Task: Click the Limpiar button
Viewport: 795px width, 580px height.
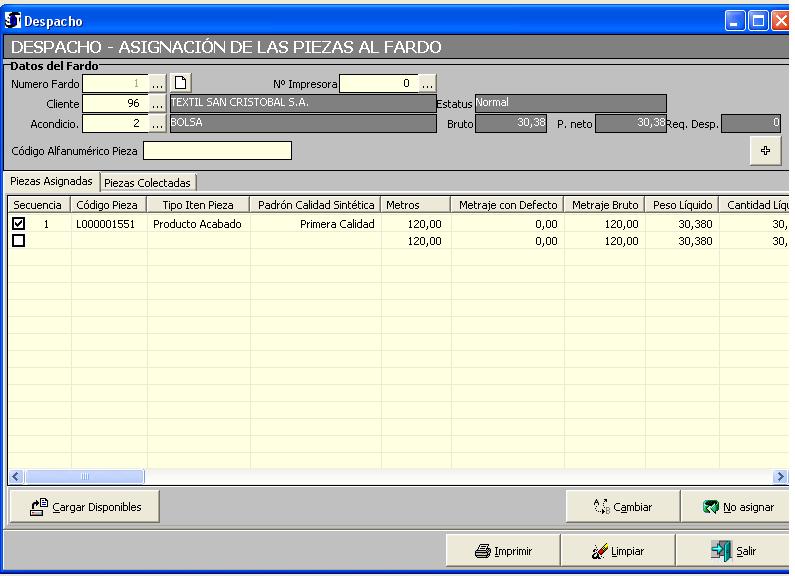Action: point(617,551)
